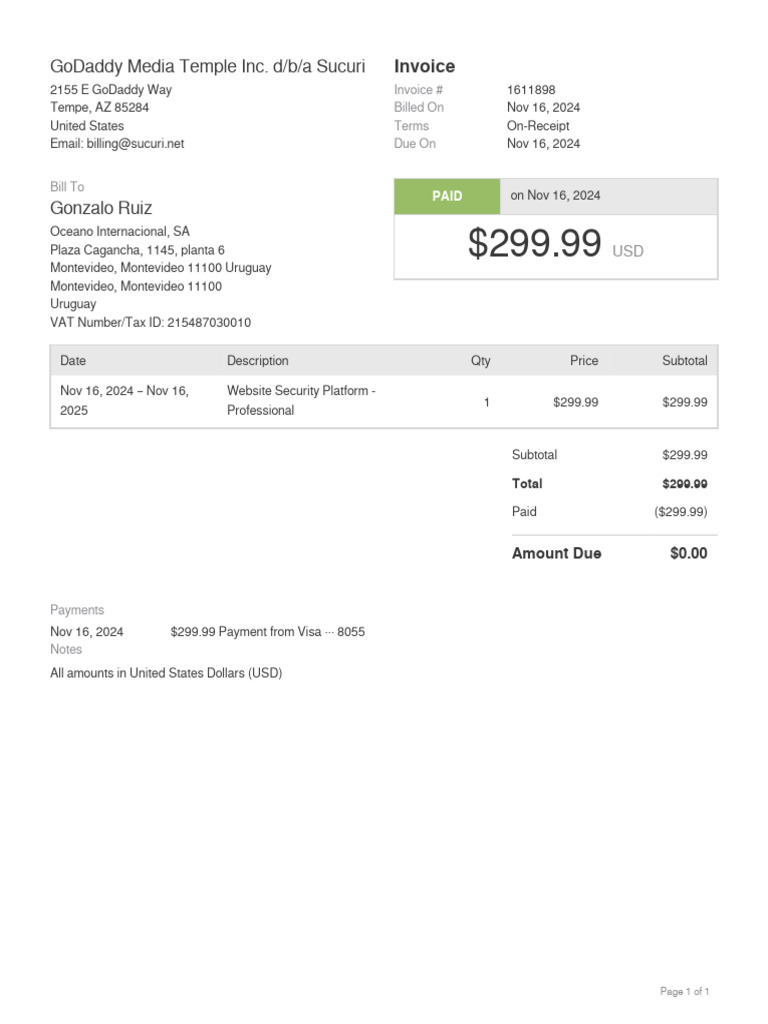
Task: Click the Payments section label
Action: point(77,610)
